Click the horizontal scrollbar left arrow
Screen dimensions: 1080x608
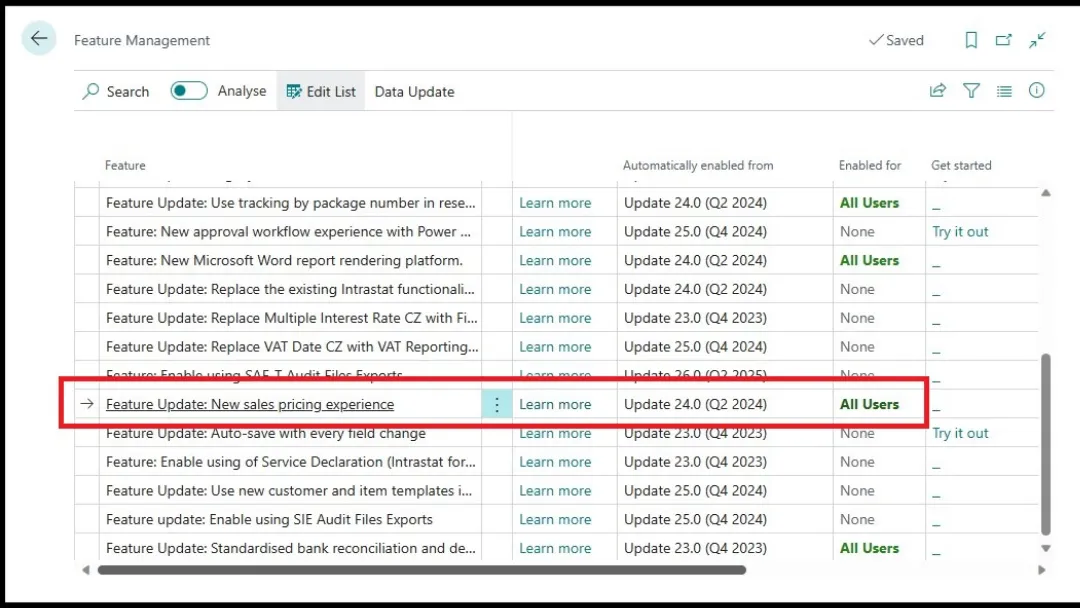tap(86, 570)
